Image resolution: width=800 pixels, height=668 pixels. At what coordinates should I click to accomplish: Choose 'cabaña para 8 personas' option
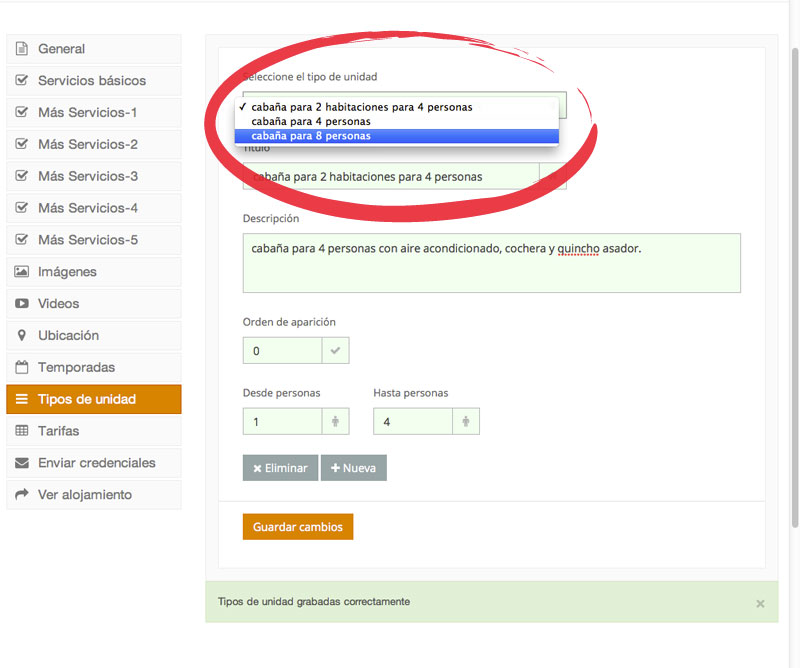coord(397,136)
